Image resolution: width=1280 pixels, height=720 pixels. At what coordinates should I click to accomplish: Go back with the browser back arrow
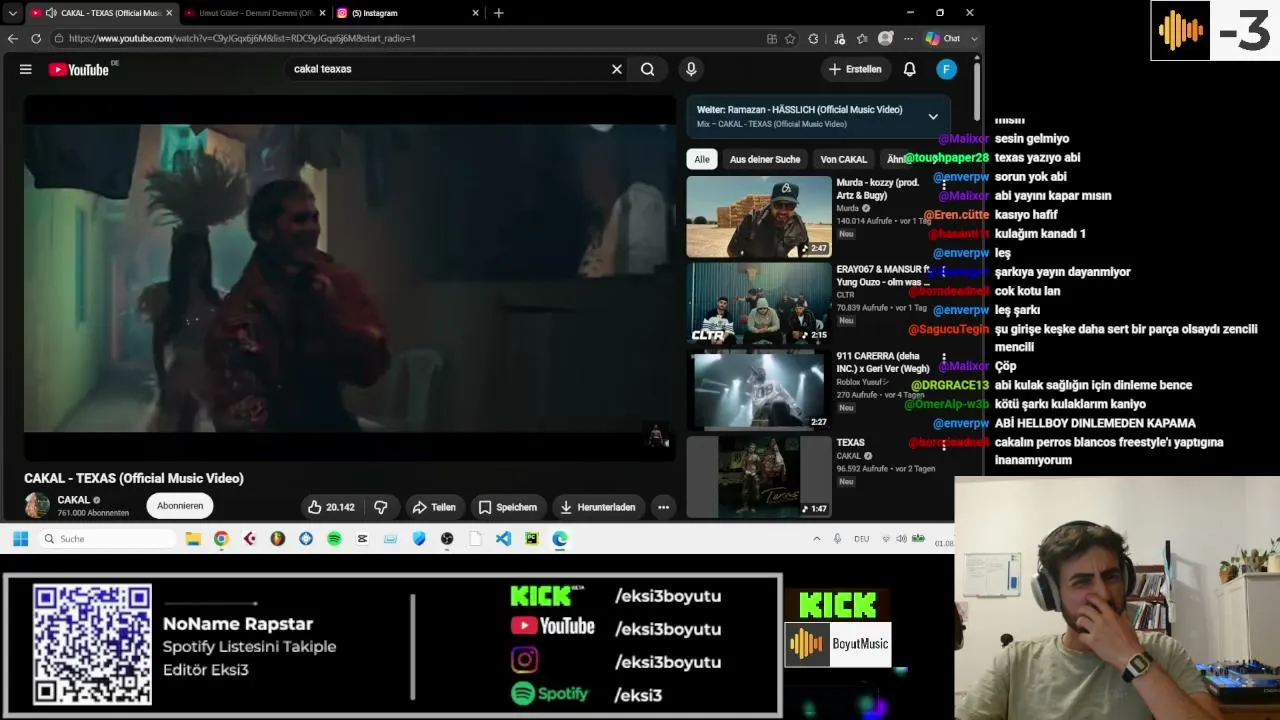[13, 38]
